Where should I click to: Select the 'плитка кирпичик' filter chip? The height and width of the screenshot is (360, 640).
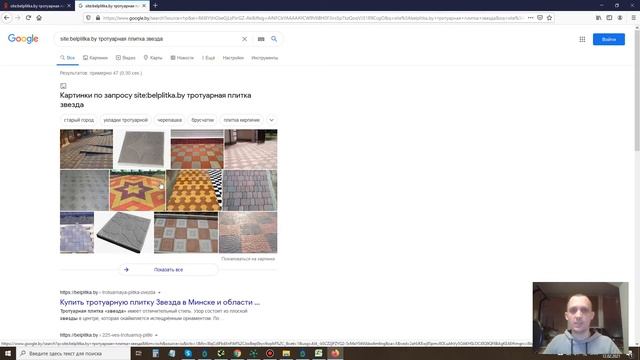pyautogui.click(x=242, y=120)
